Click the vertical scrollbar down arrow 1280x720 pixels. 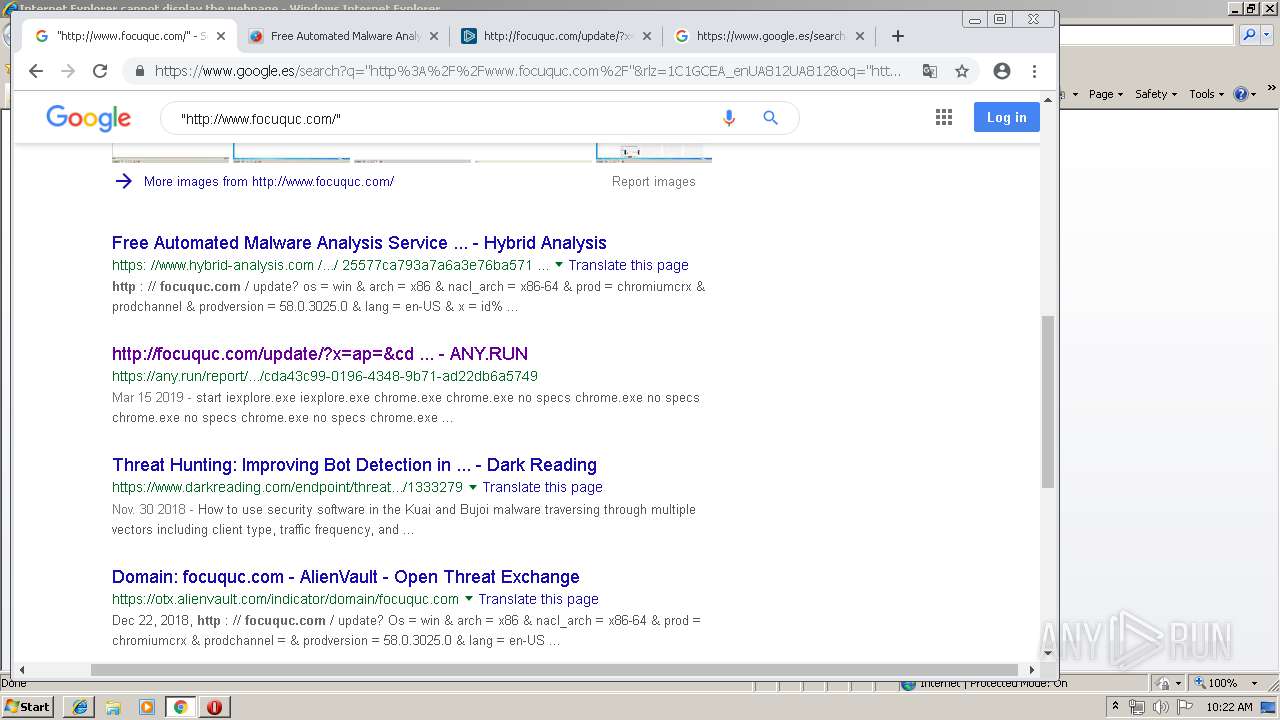pyautogui.click(x=1048, y=653)
